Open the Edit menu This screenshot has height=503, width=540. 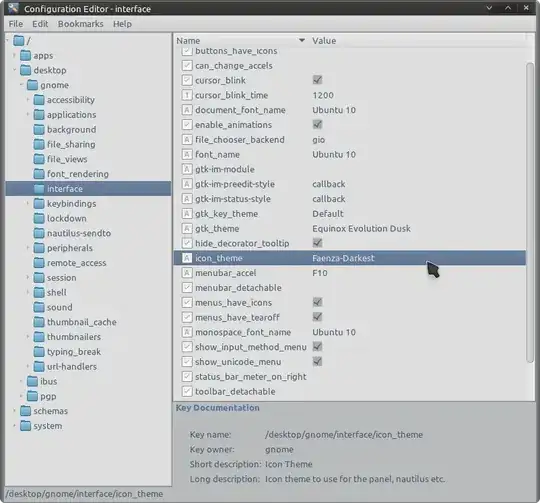pyautogui.click(x=40, y=24)
